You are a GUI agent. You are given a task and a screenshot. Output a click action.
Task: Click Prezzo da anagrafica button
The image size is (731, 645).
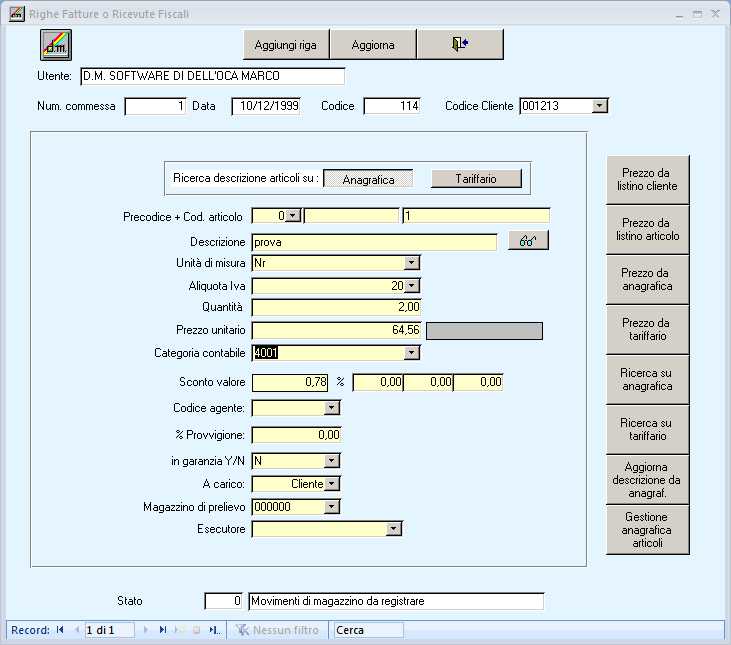[x=647, y=280]
